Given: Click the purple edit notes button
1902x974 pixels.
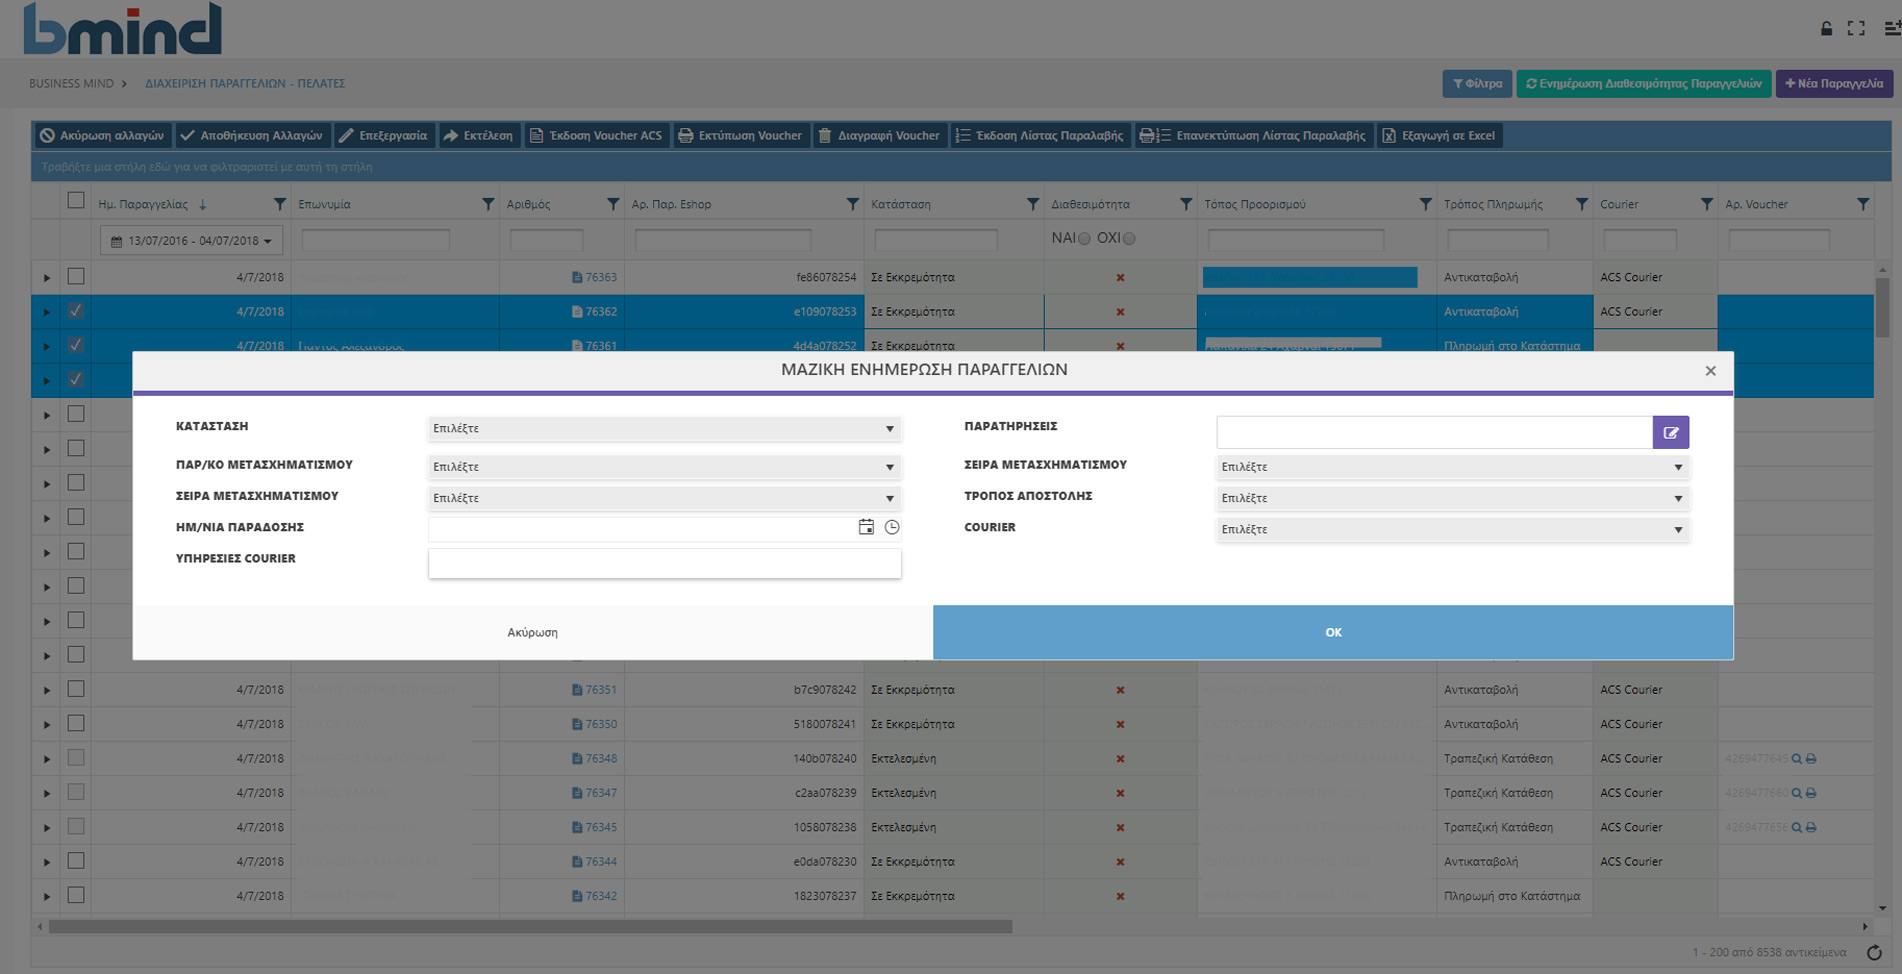Looking at the screenshot, I should [x=1671, y=432].
